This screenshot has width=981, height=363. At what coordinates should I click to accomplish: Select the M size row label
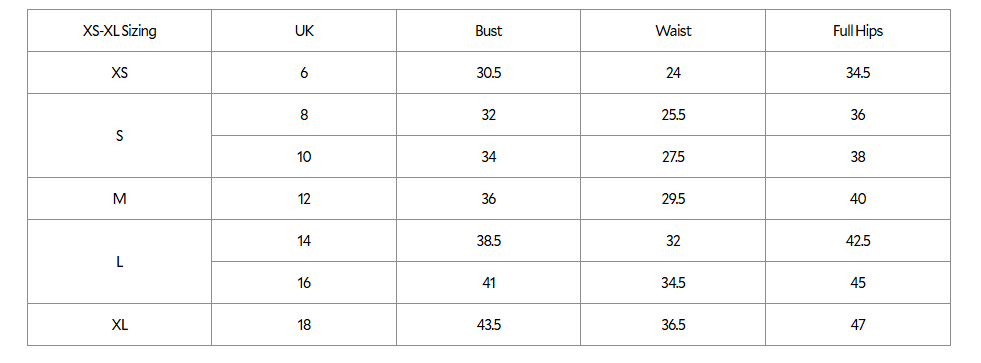click(119, 199)
